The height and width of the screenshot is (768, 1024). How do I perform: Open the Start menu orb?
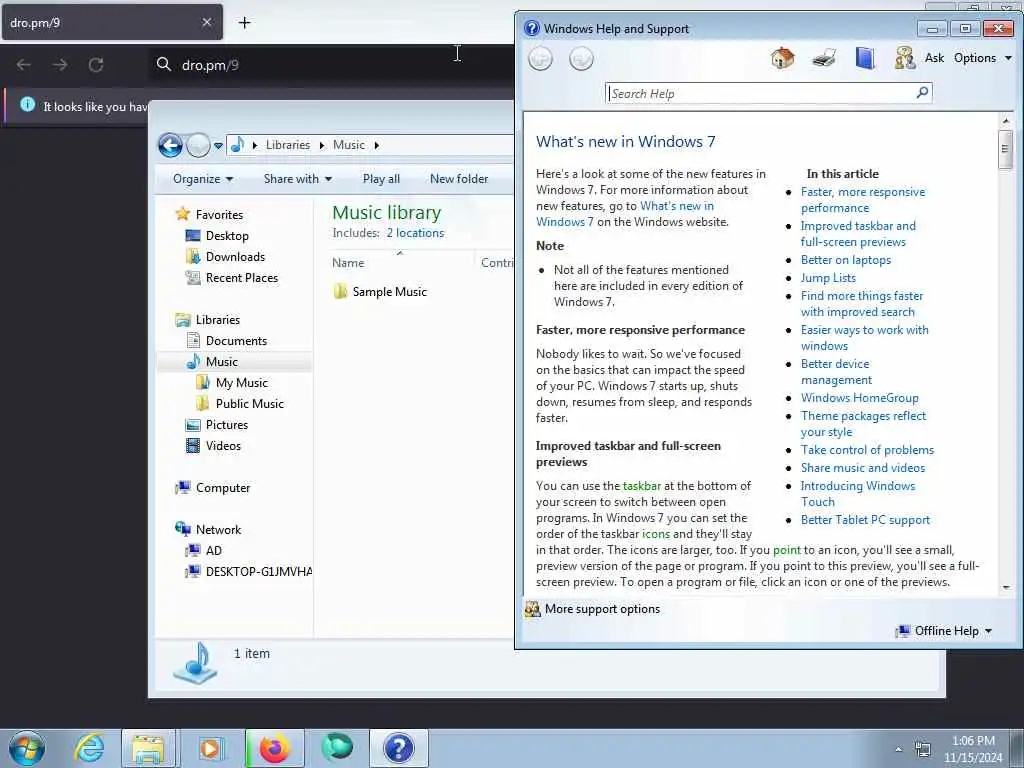pos(27,748)
